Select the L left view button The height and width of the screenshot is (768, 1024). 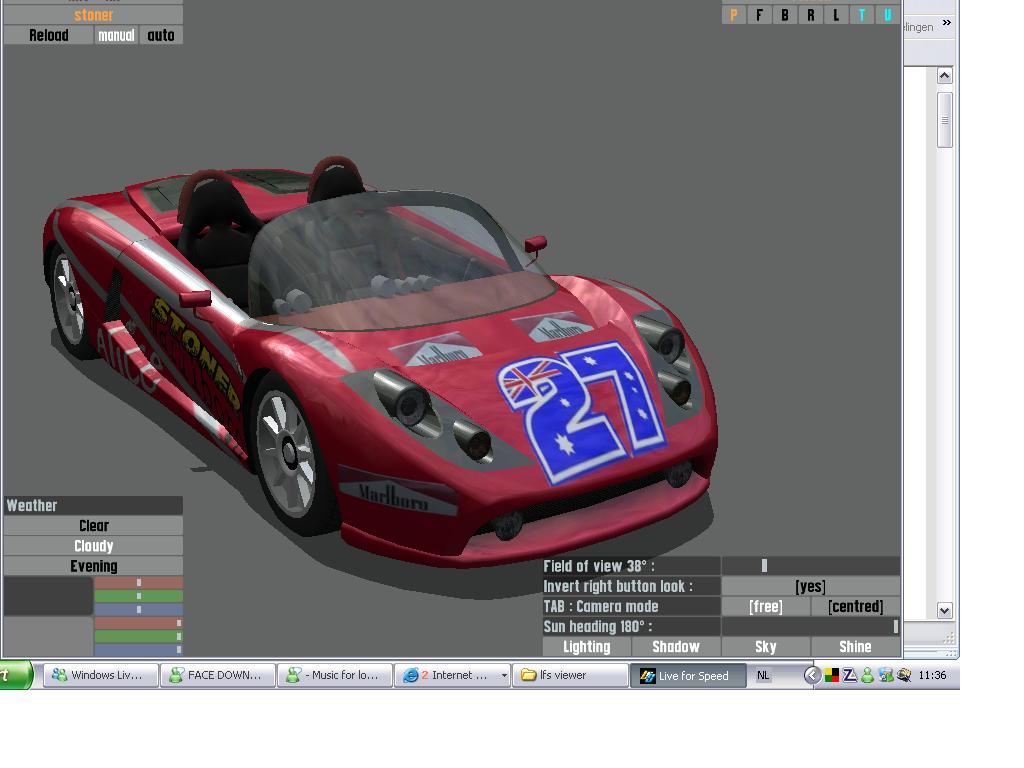836,14
